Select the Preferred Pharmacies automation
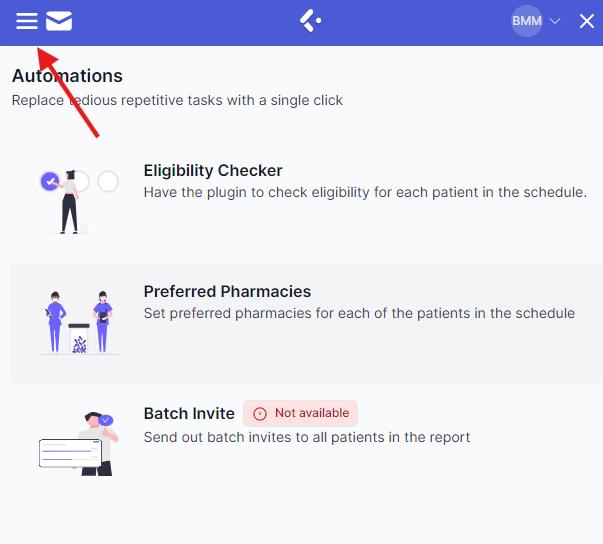Viewport: 603px width, 544px height. point(227,292)
